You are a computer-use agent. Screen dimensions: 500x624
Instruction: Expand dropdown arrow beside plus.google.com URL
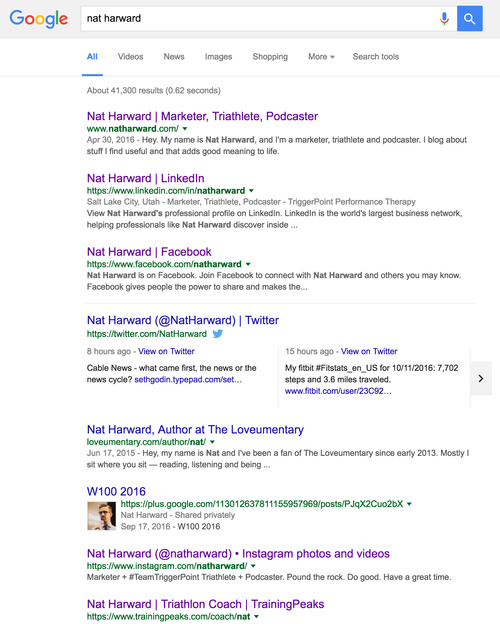pos(409,504)
